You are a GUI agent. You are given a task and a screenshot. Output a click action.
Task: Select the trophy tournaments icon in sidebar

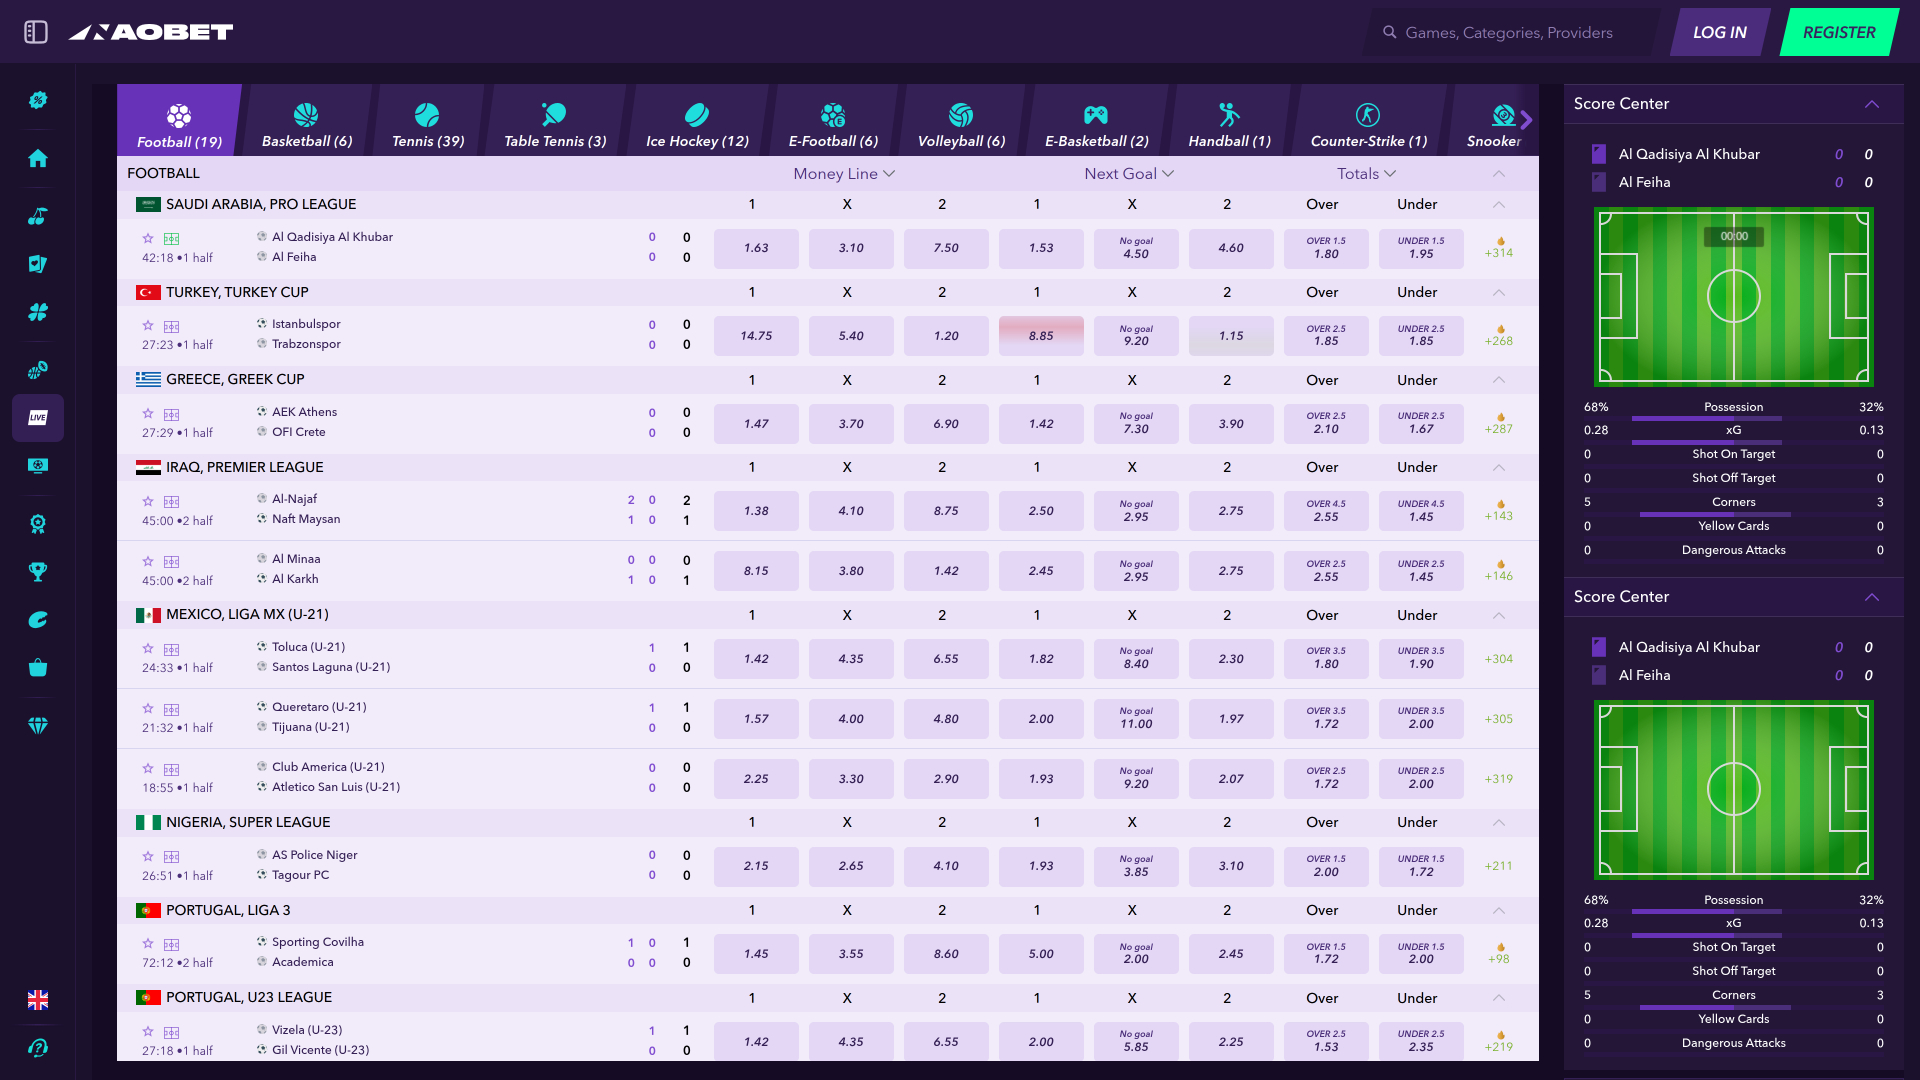click(x=38, y=571)
